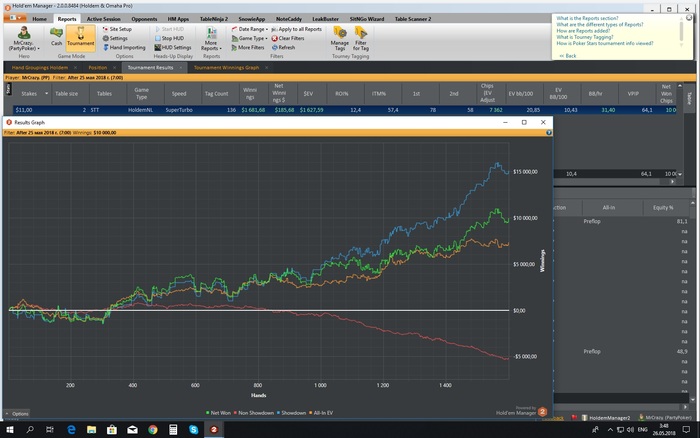
Task: Click help icon in Results Graph filter bar
Action: coord(549,133)
